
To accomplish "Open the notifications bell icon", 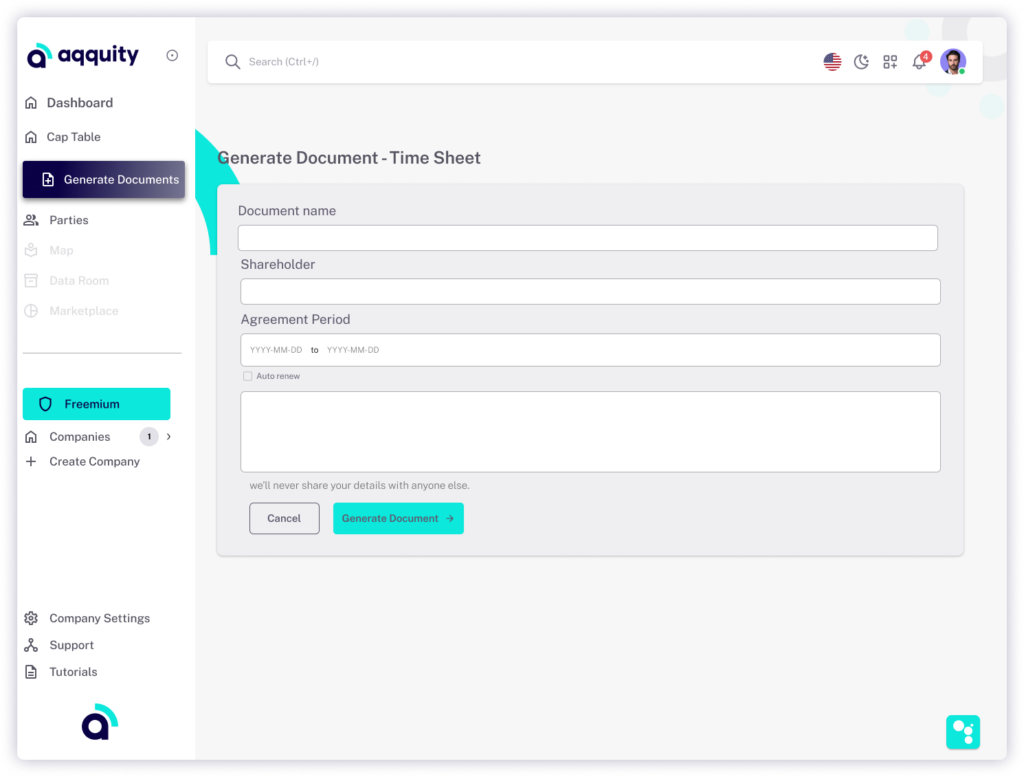I will click(920, 61).
